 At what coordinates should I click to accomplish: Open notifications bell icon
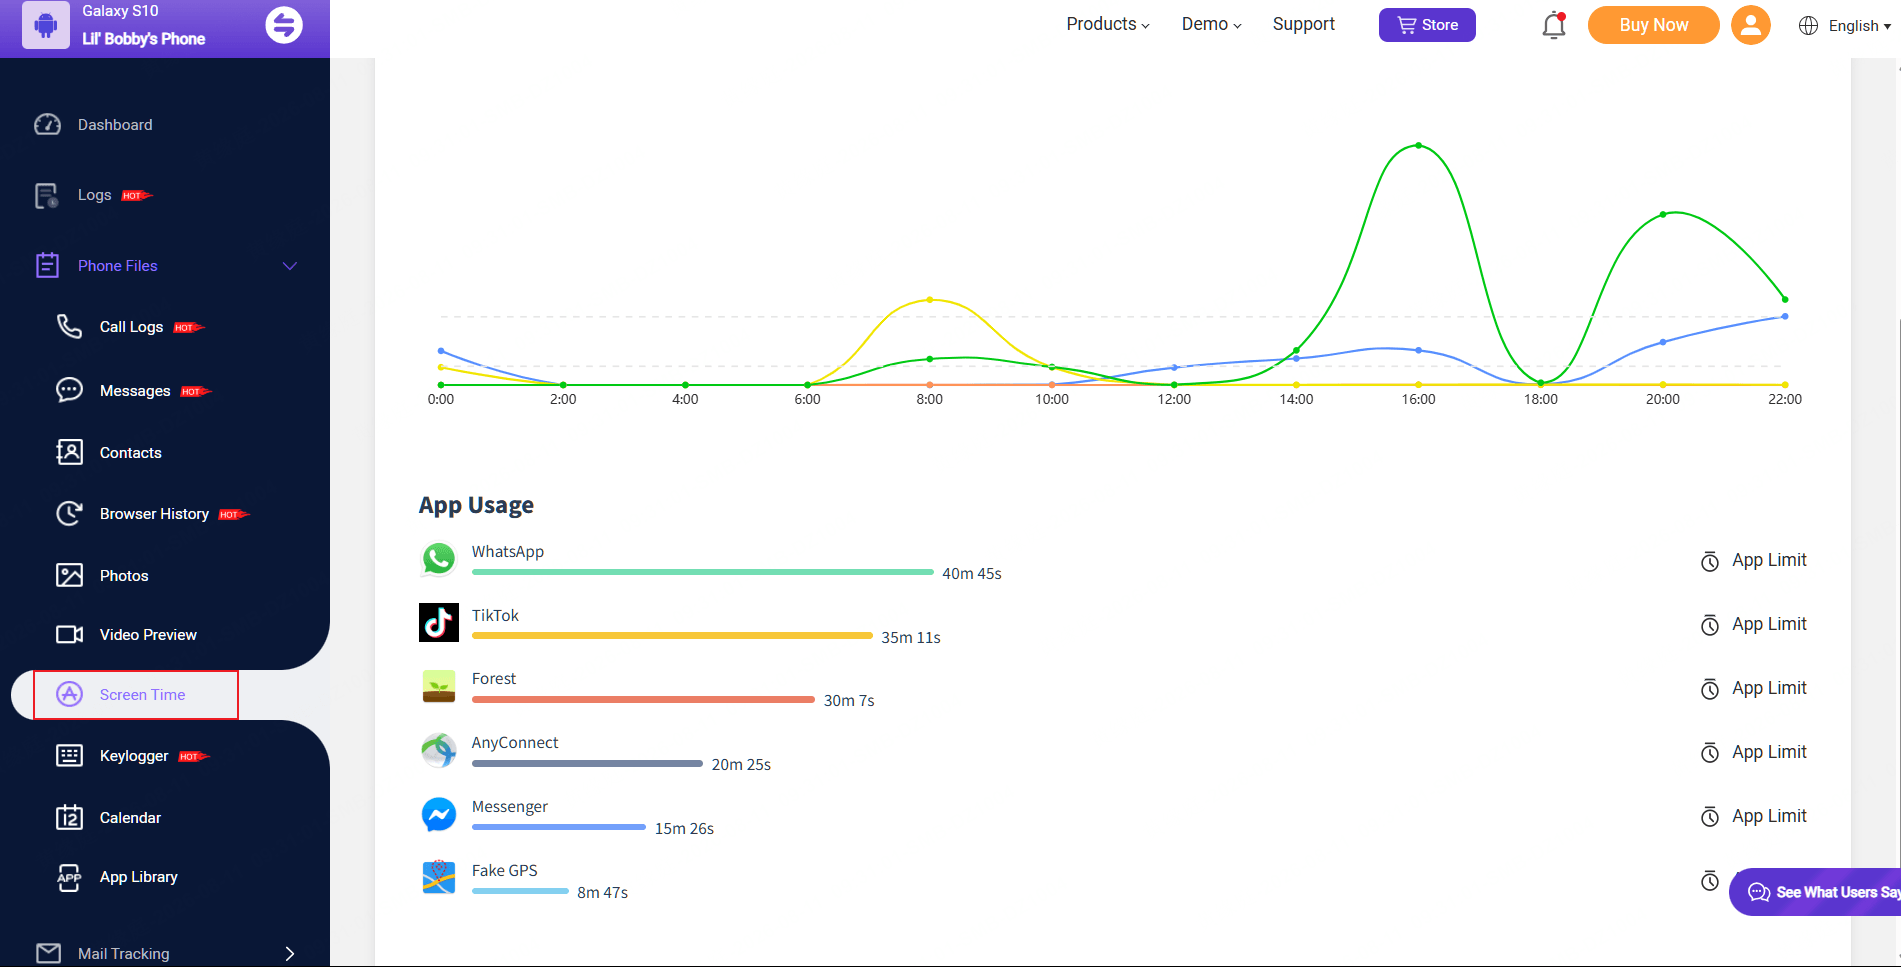pos(1554,25)
